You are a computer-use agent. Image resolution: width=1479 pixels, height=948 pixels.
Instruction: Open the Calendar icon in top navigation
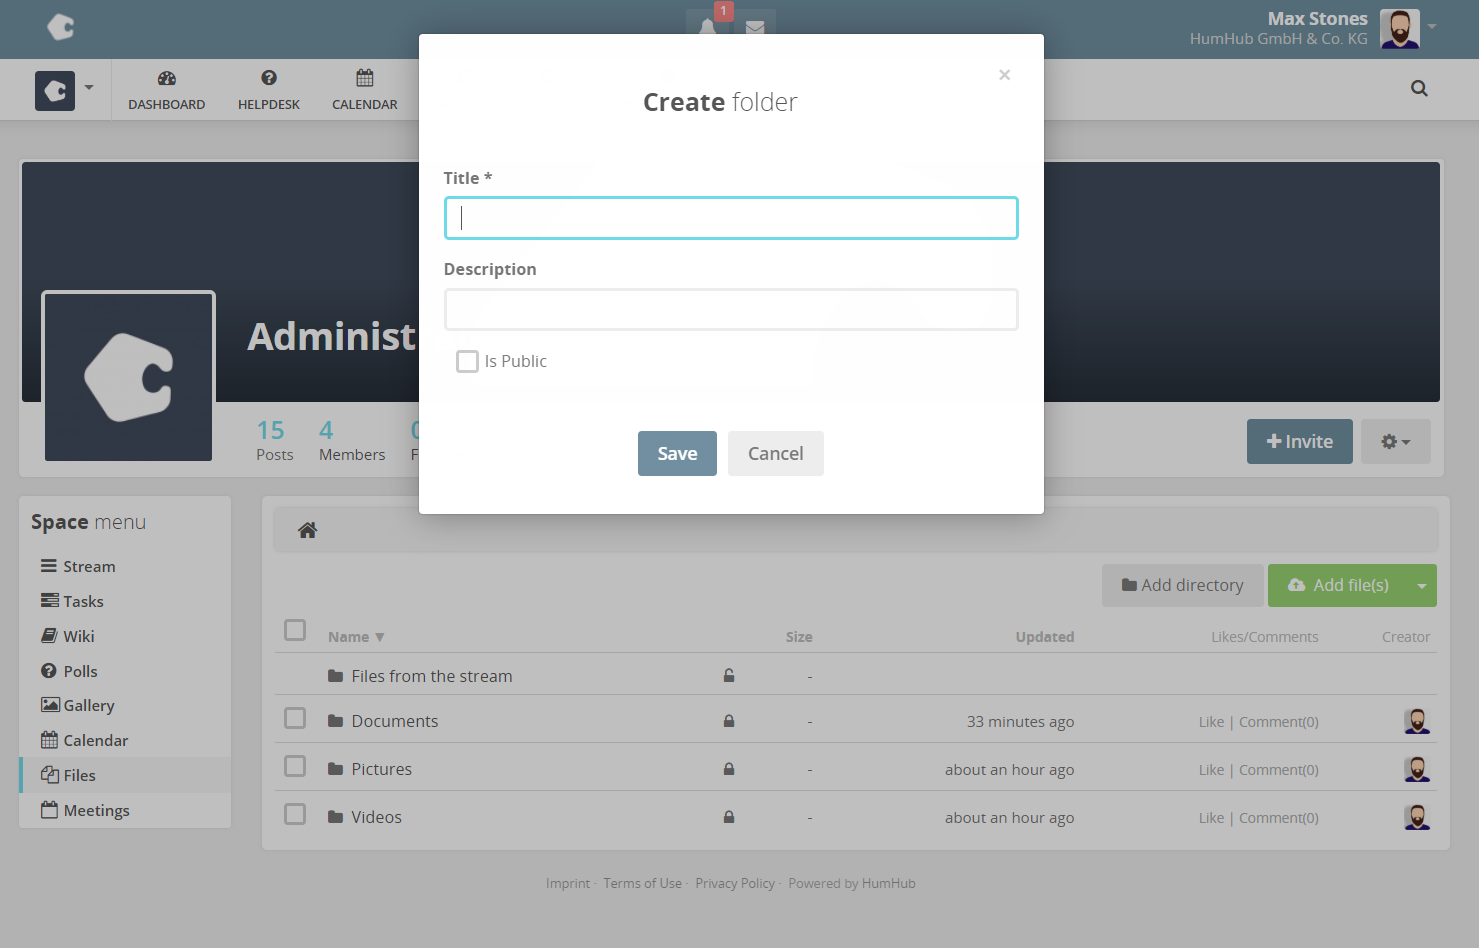click(x=364, y=78)
